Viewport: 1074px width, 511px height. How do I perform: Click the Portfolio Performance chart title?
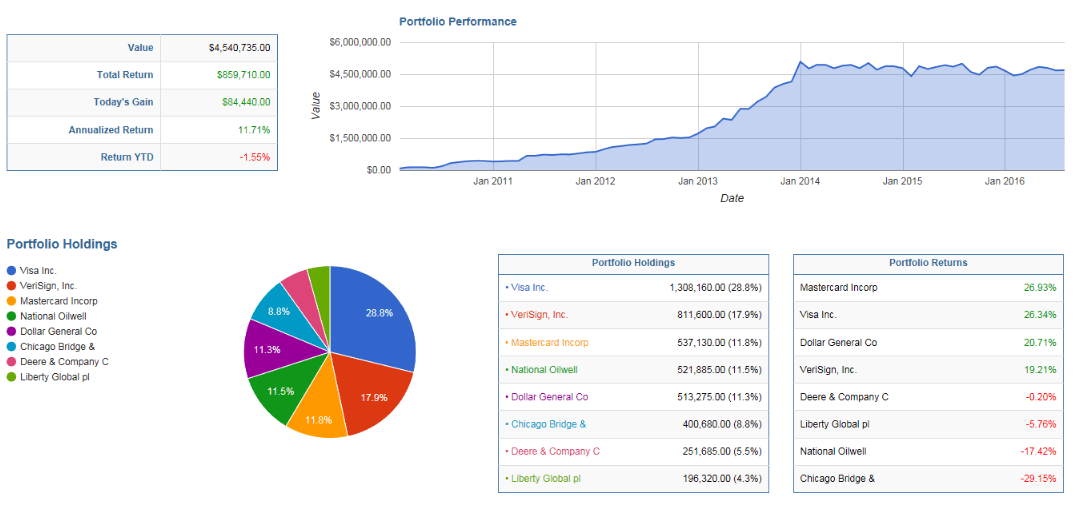coord(458,22)
